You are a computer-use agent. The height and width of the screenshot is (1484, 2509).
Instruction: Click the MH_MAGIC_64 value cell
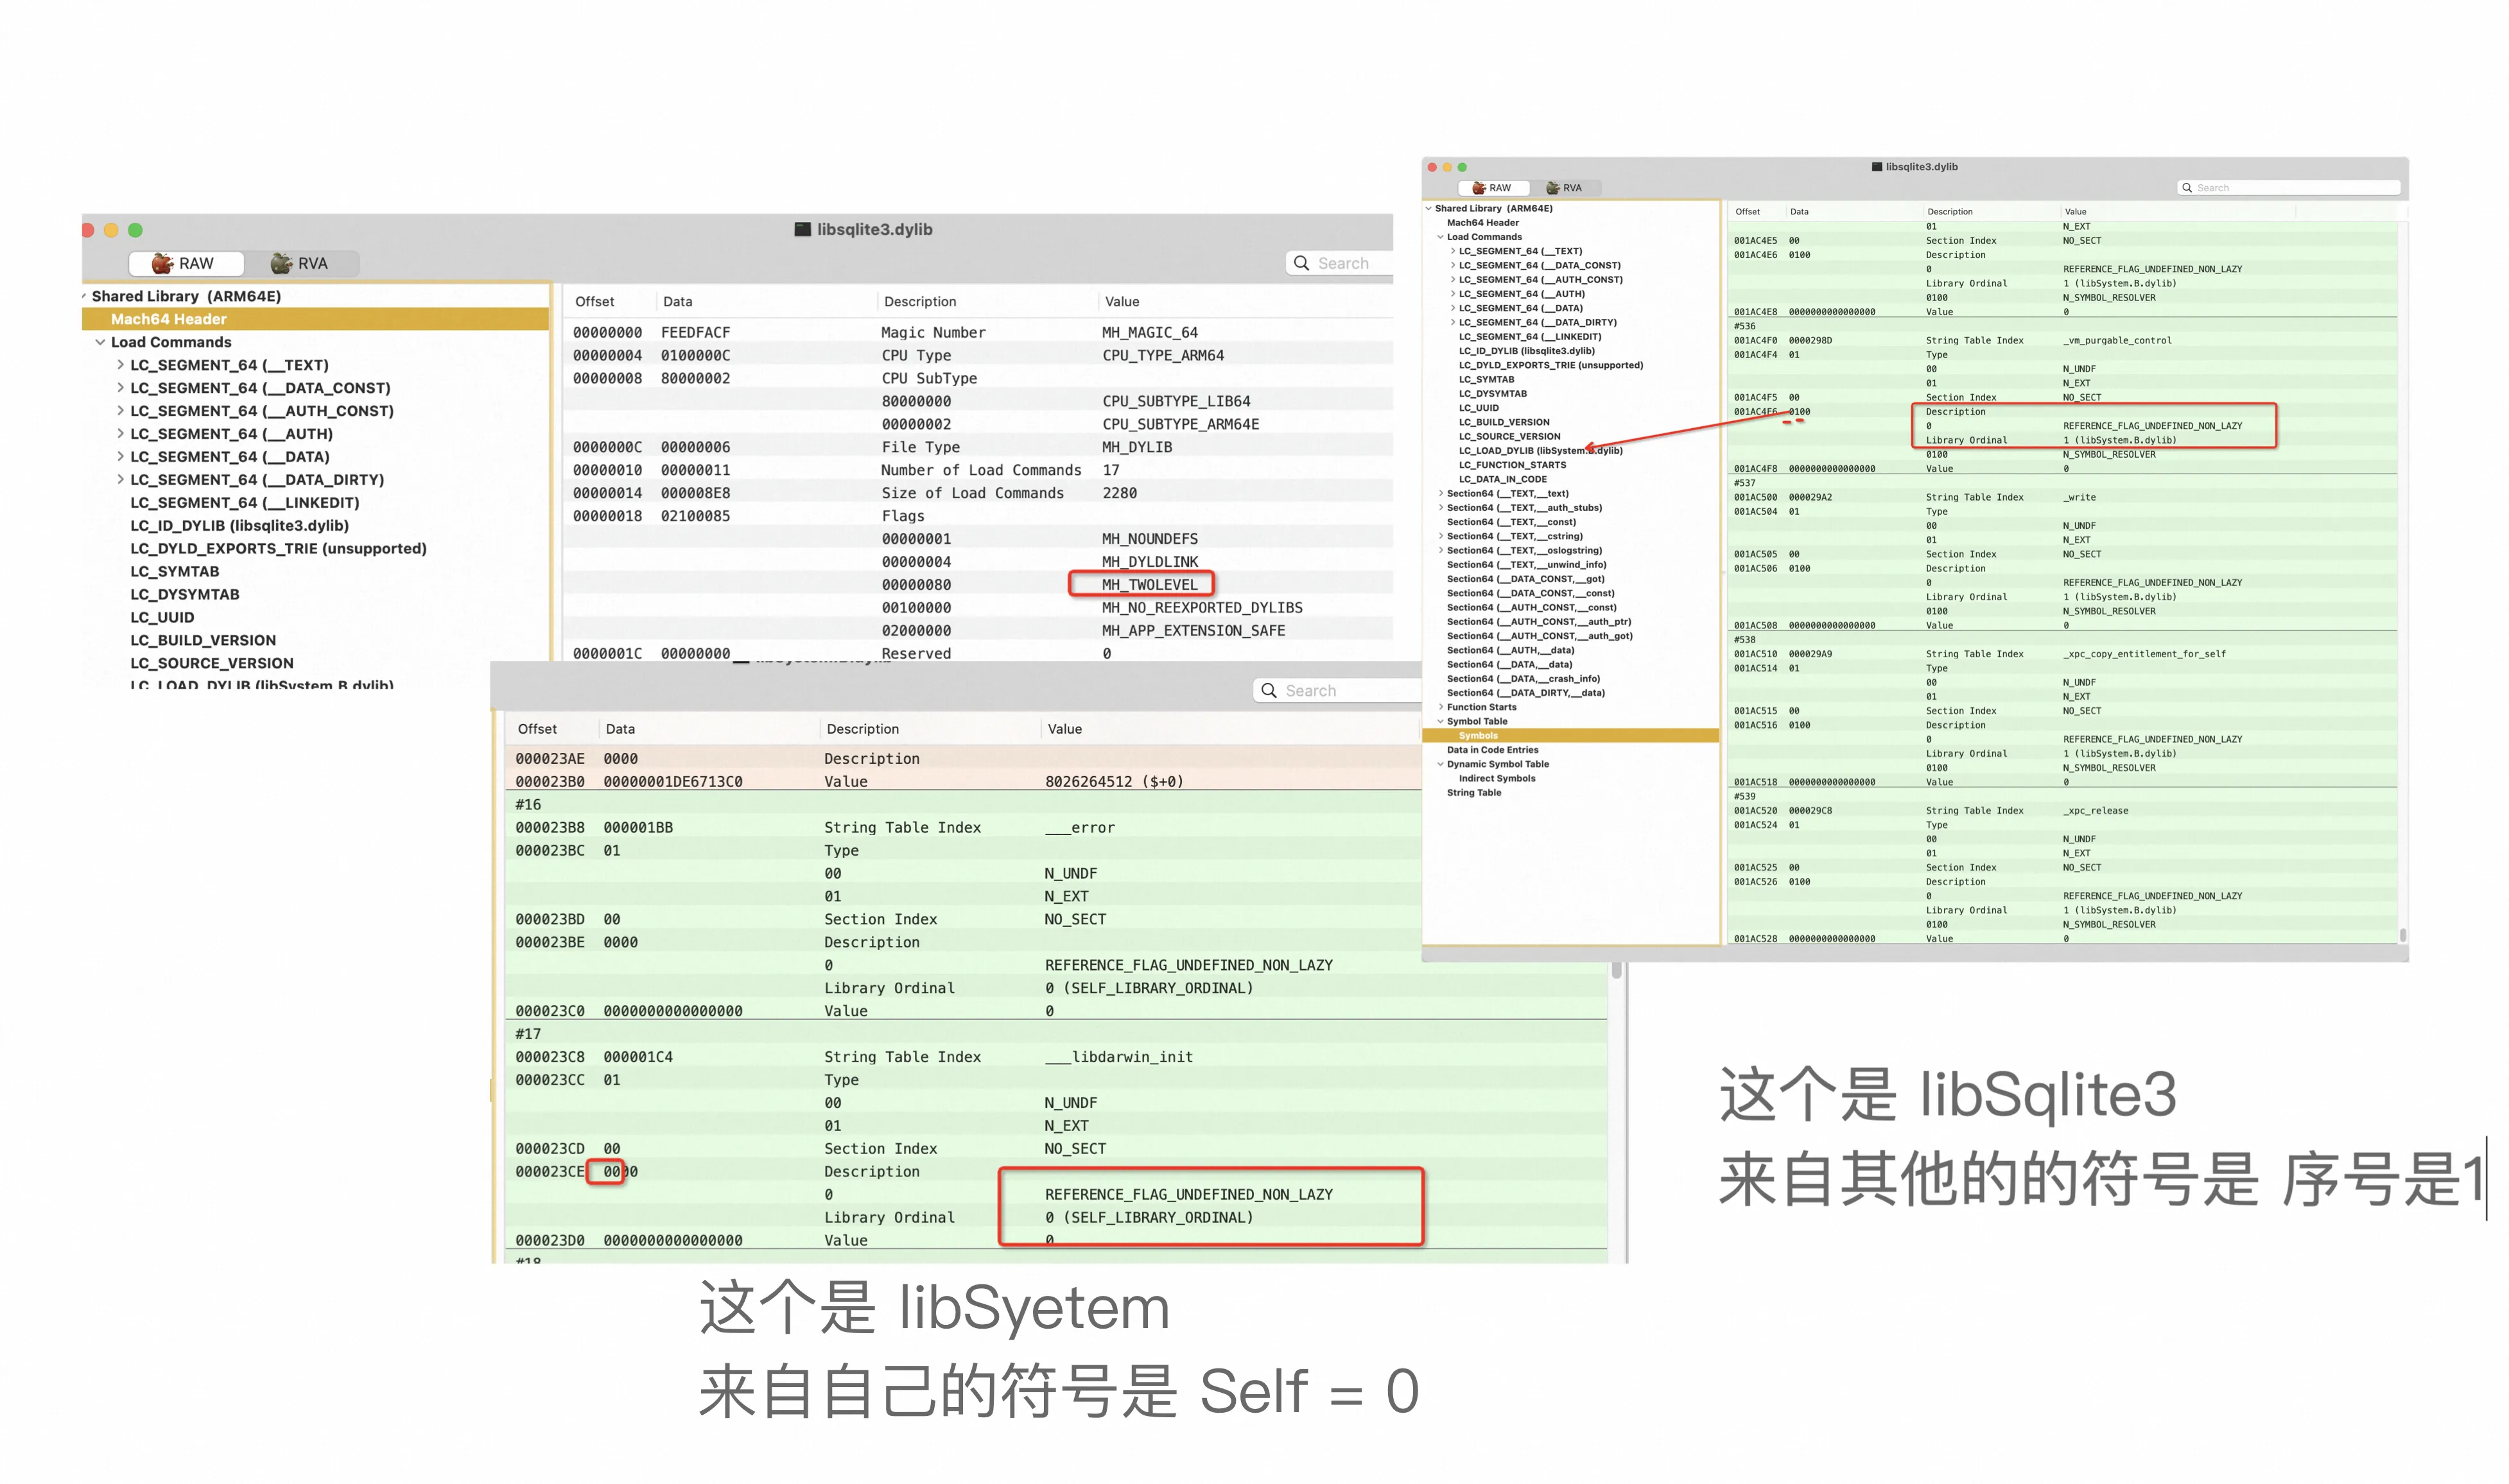[1150, 333]
